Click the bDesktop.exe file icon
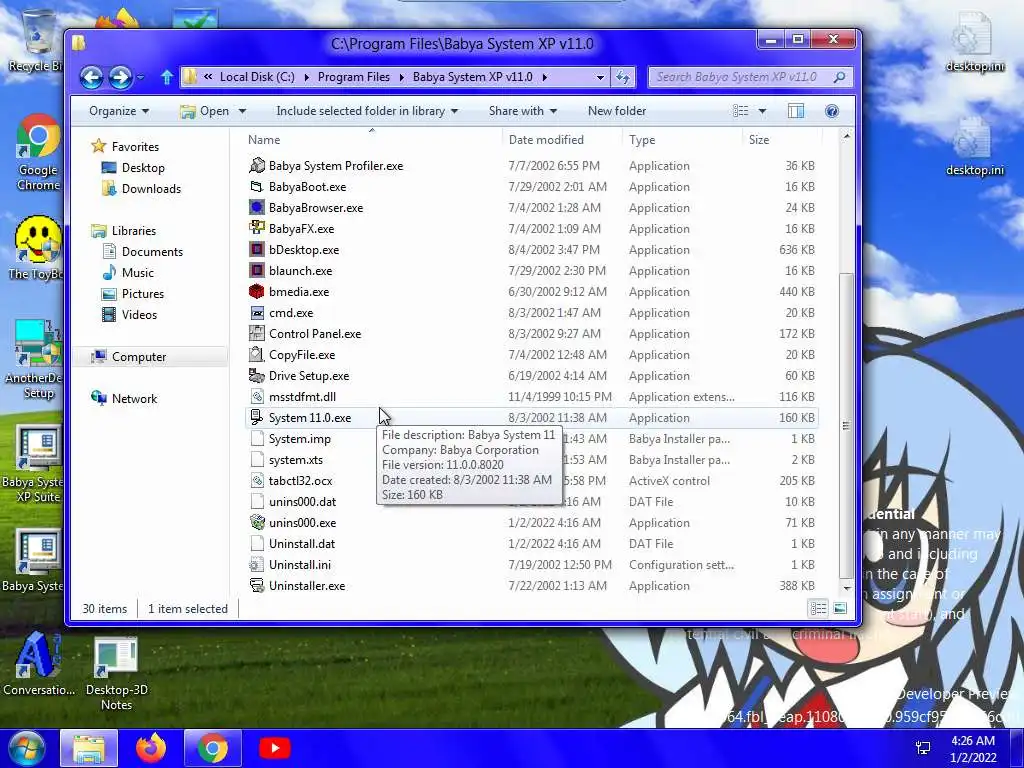Screen dimensions: 1024x768 pos(257,249)
